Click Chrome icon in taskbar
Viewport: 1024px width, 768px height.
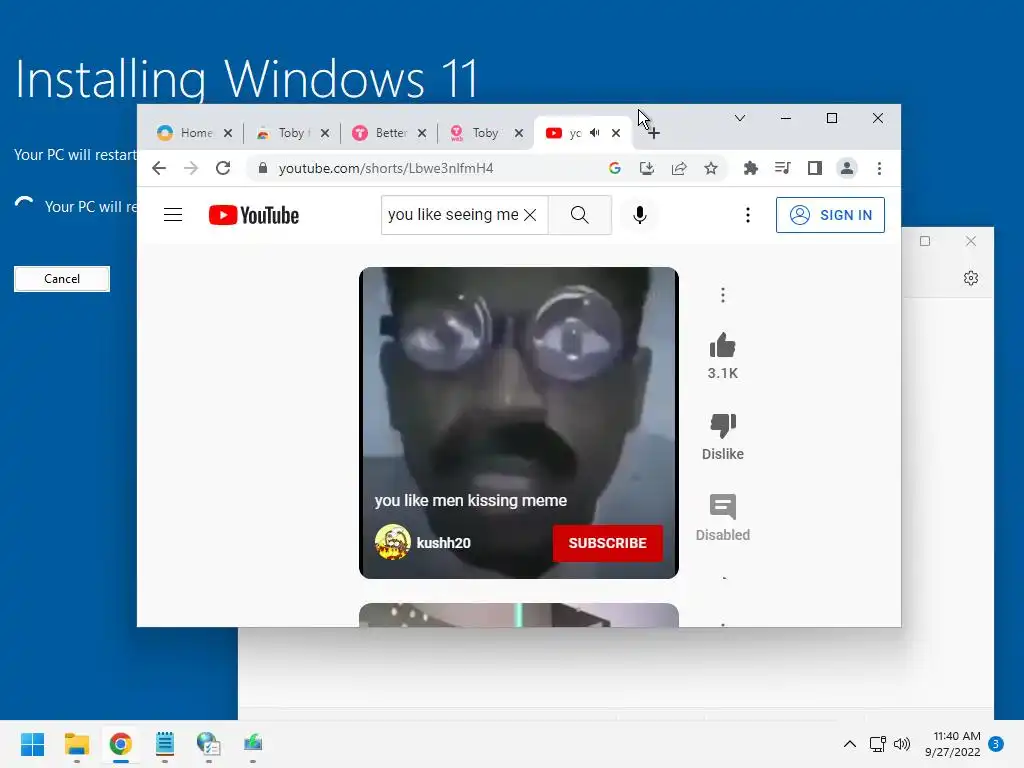tap(121, 744)
